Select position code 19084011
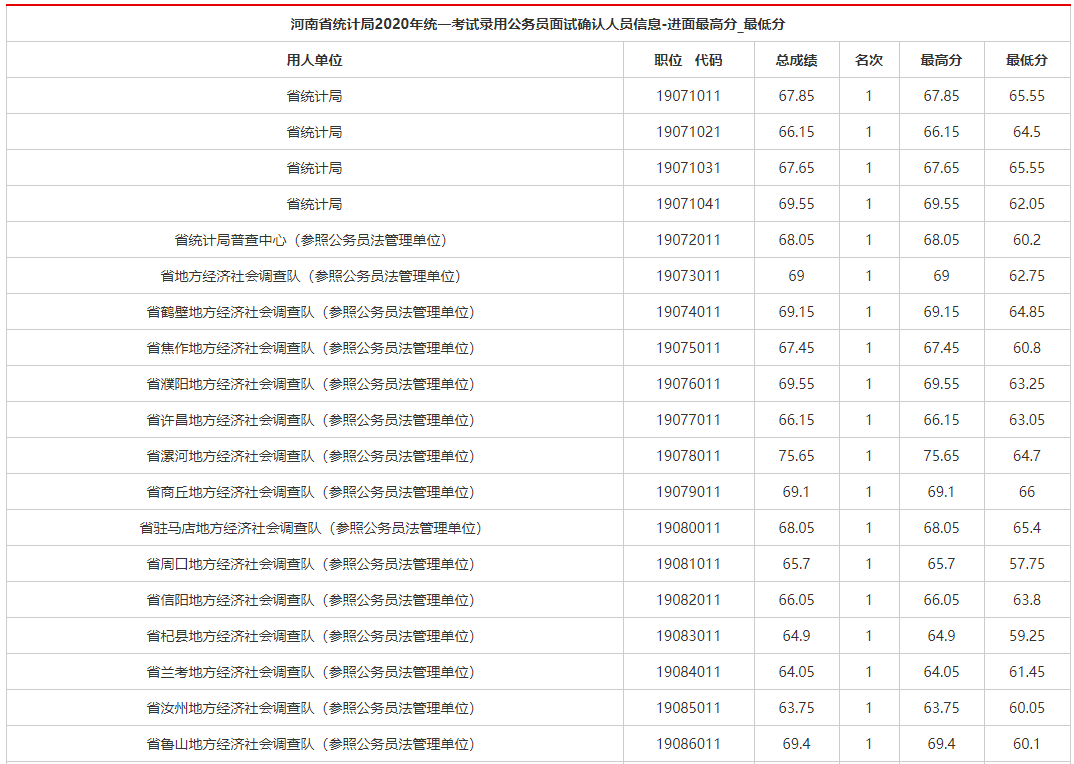 [x=688, y=672]
